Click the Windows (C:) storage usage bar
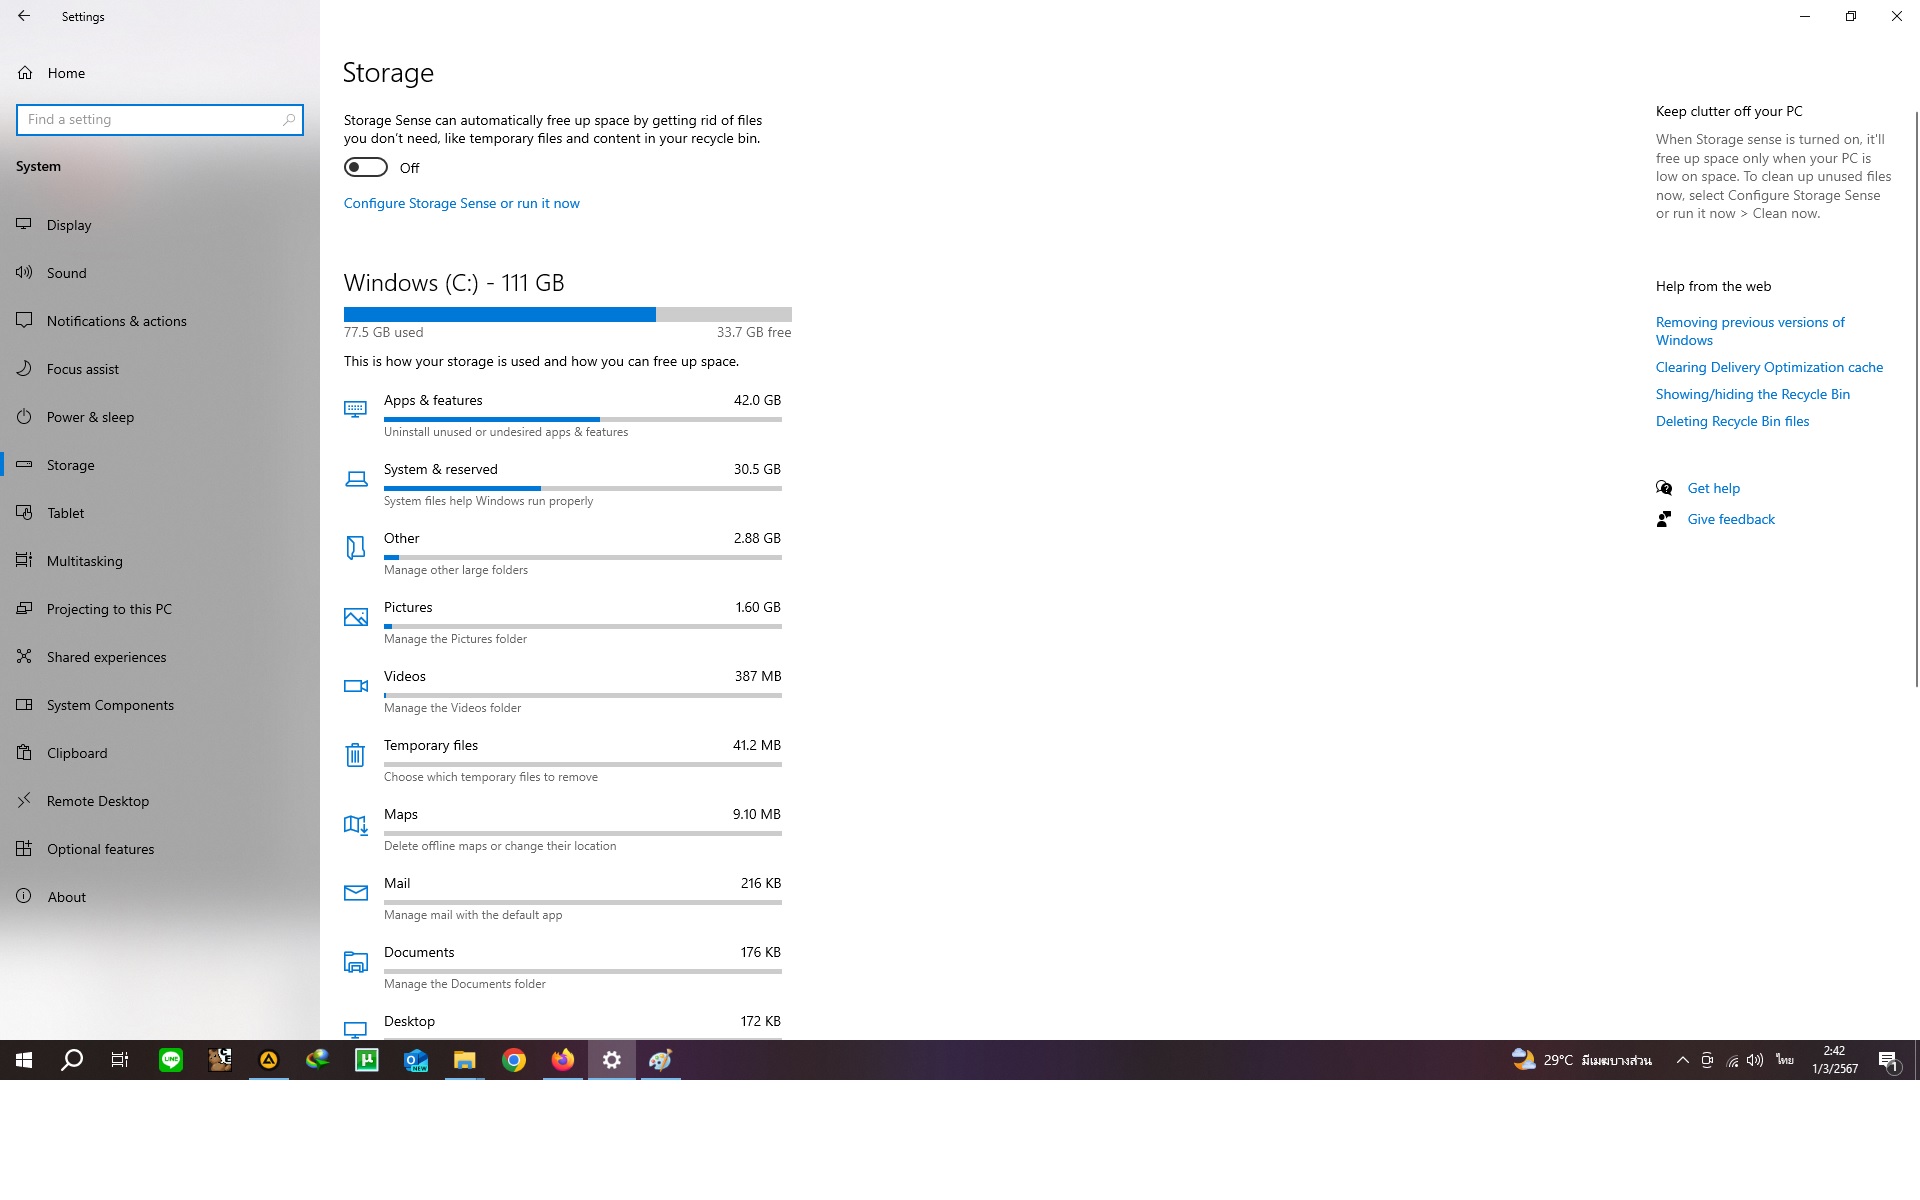1920x1200 pixels. (x=568, y=314)
